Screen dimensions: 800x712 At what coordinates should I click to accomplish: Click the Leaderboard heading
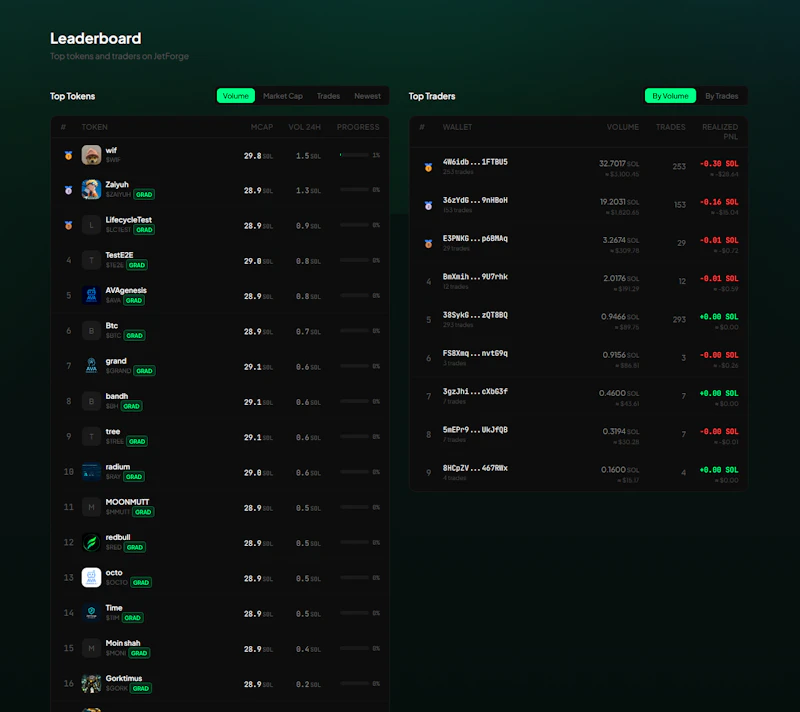95,38
